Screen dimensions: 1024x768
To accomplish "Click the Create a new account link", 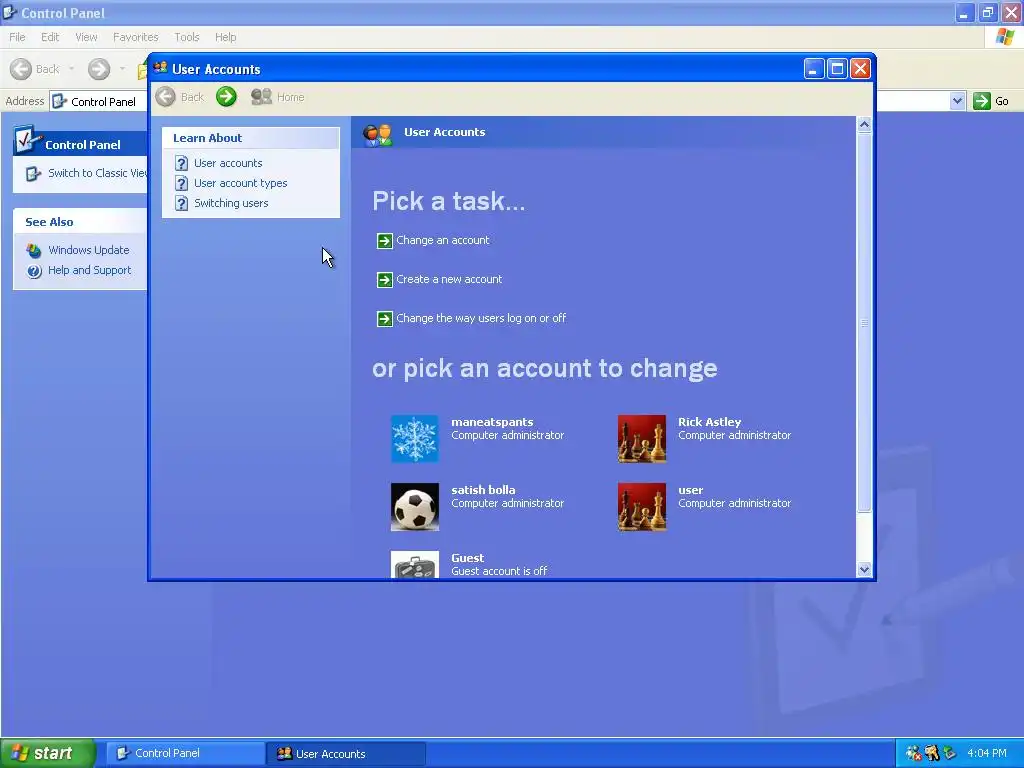I will (x=449, y=280).
